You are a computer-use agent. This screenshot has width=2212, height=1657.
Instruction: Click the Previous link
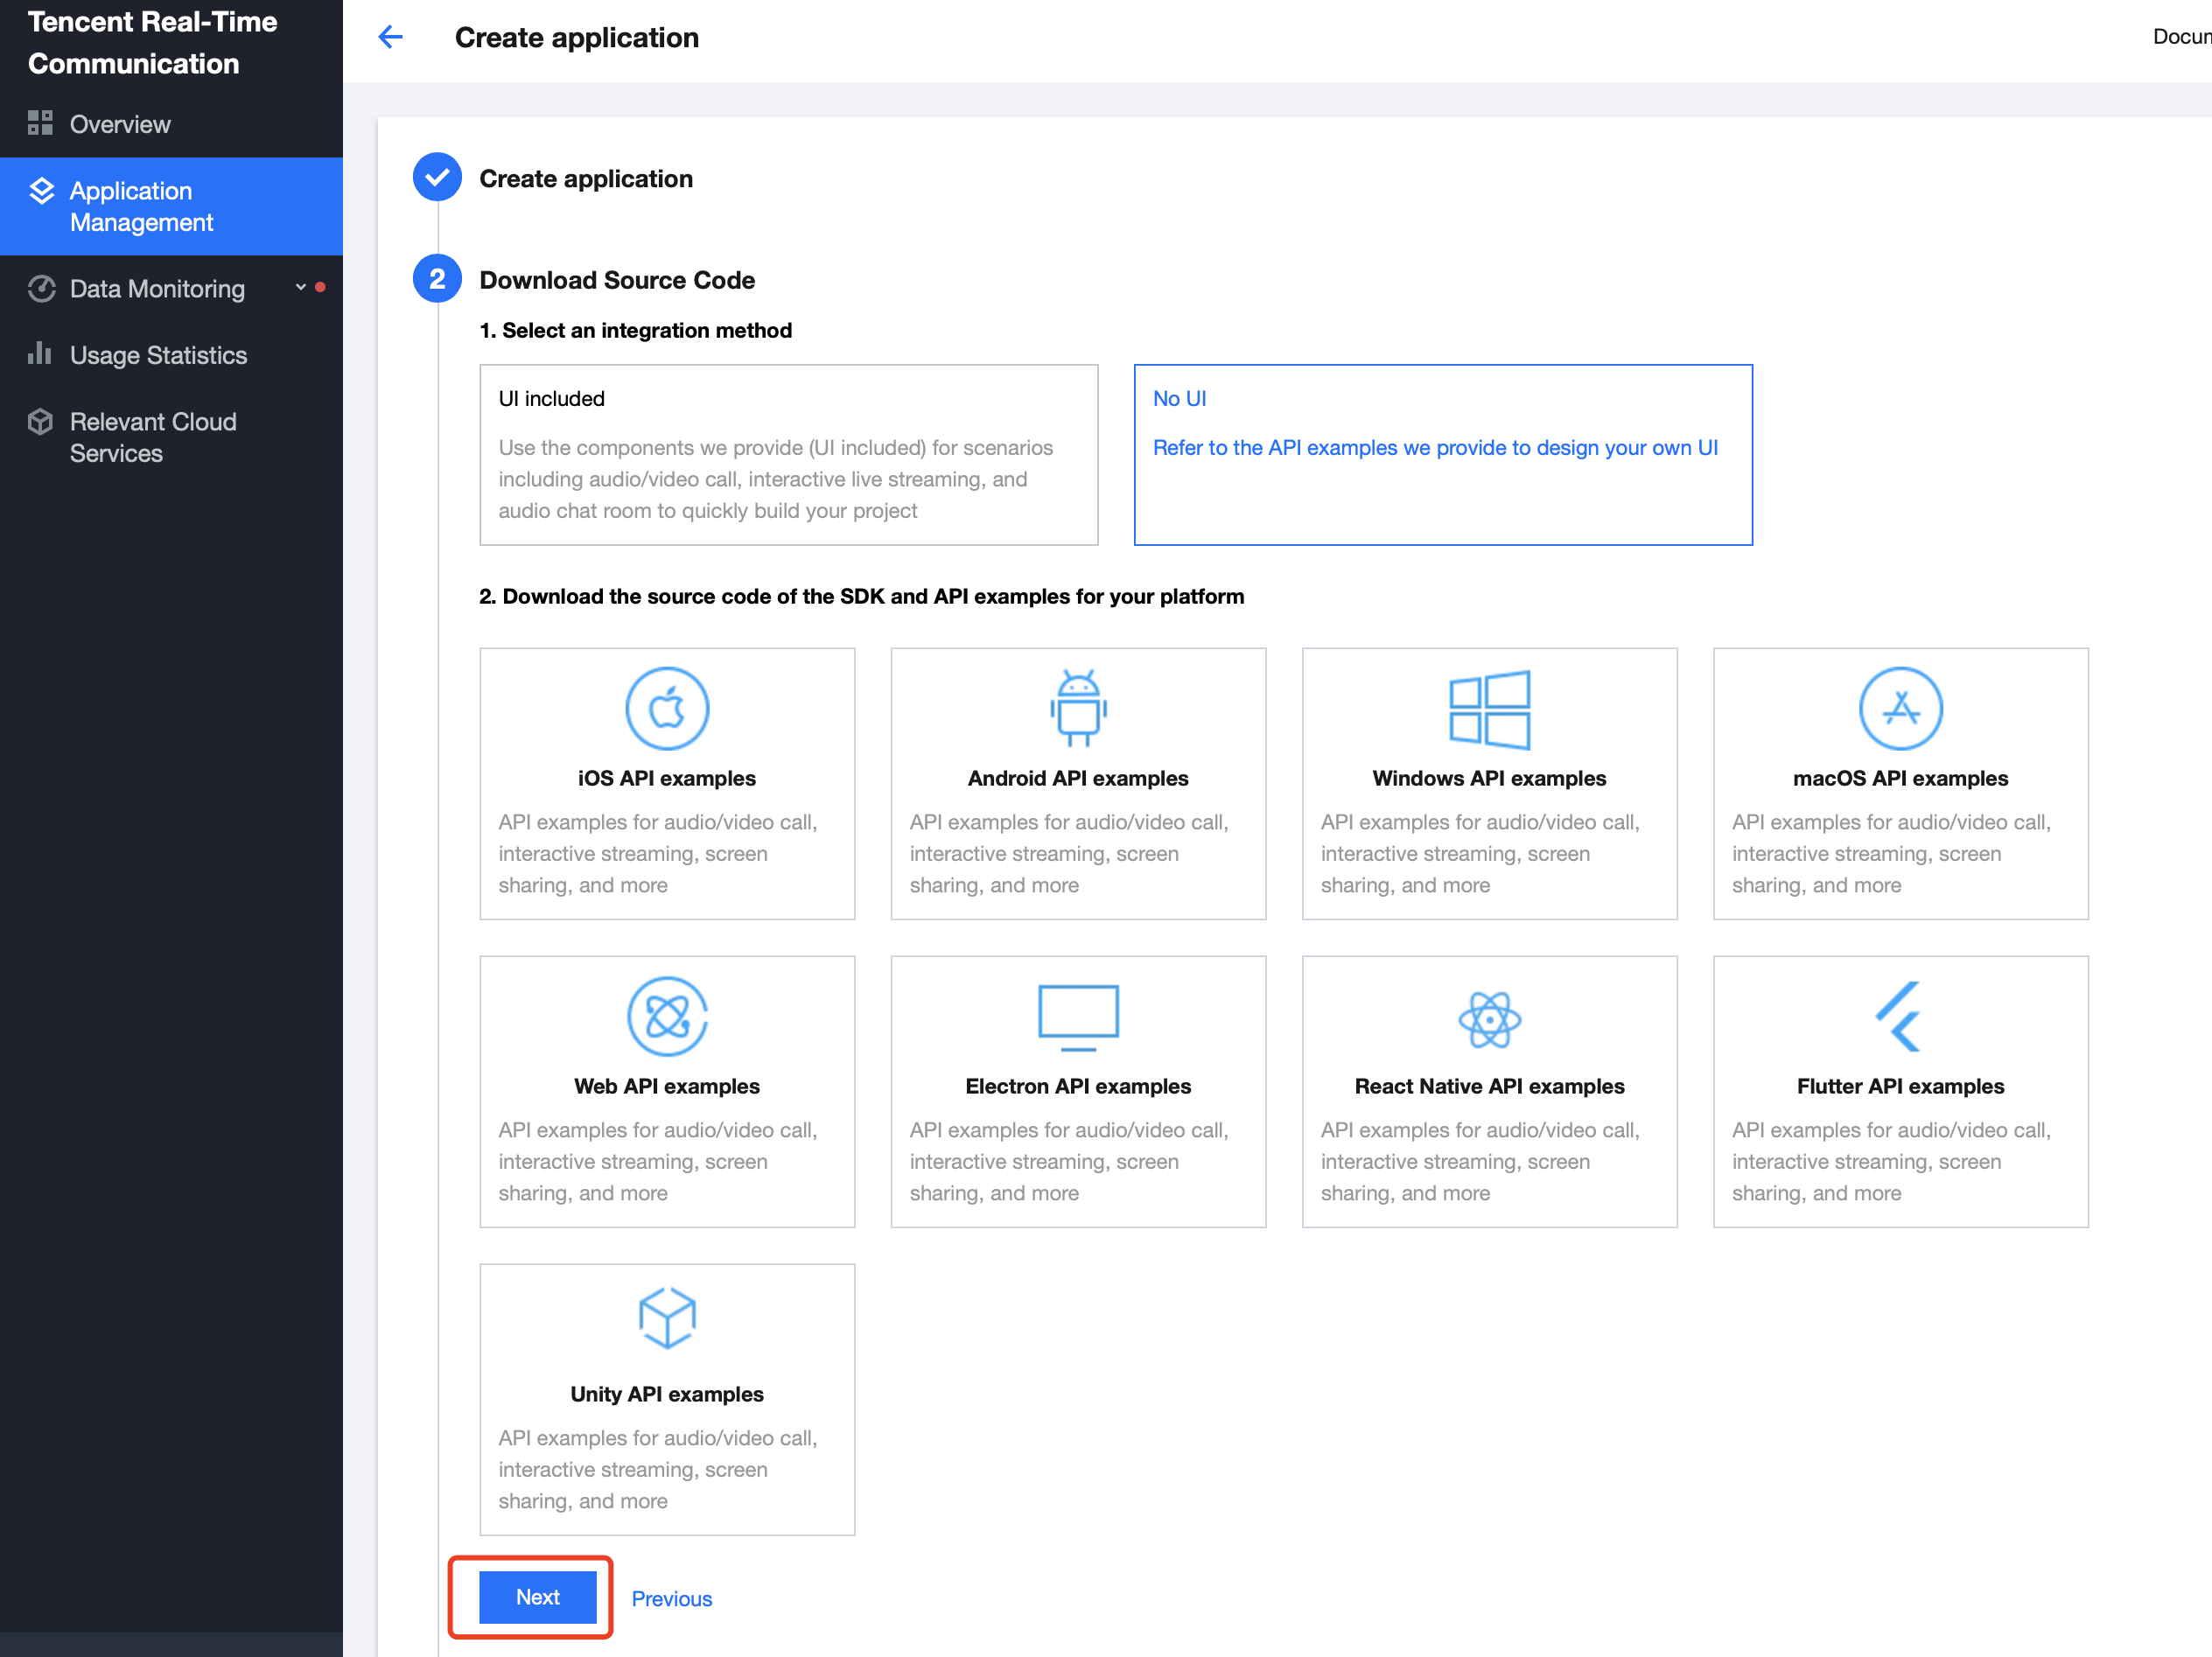point(672,1598)
